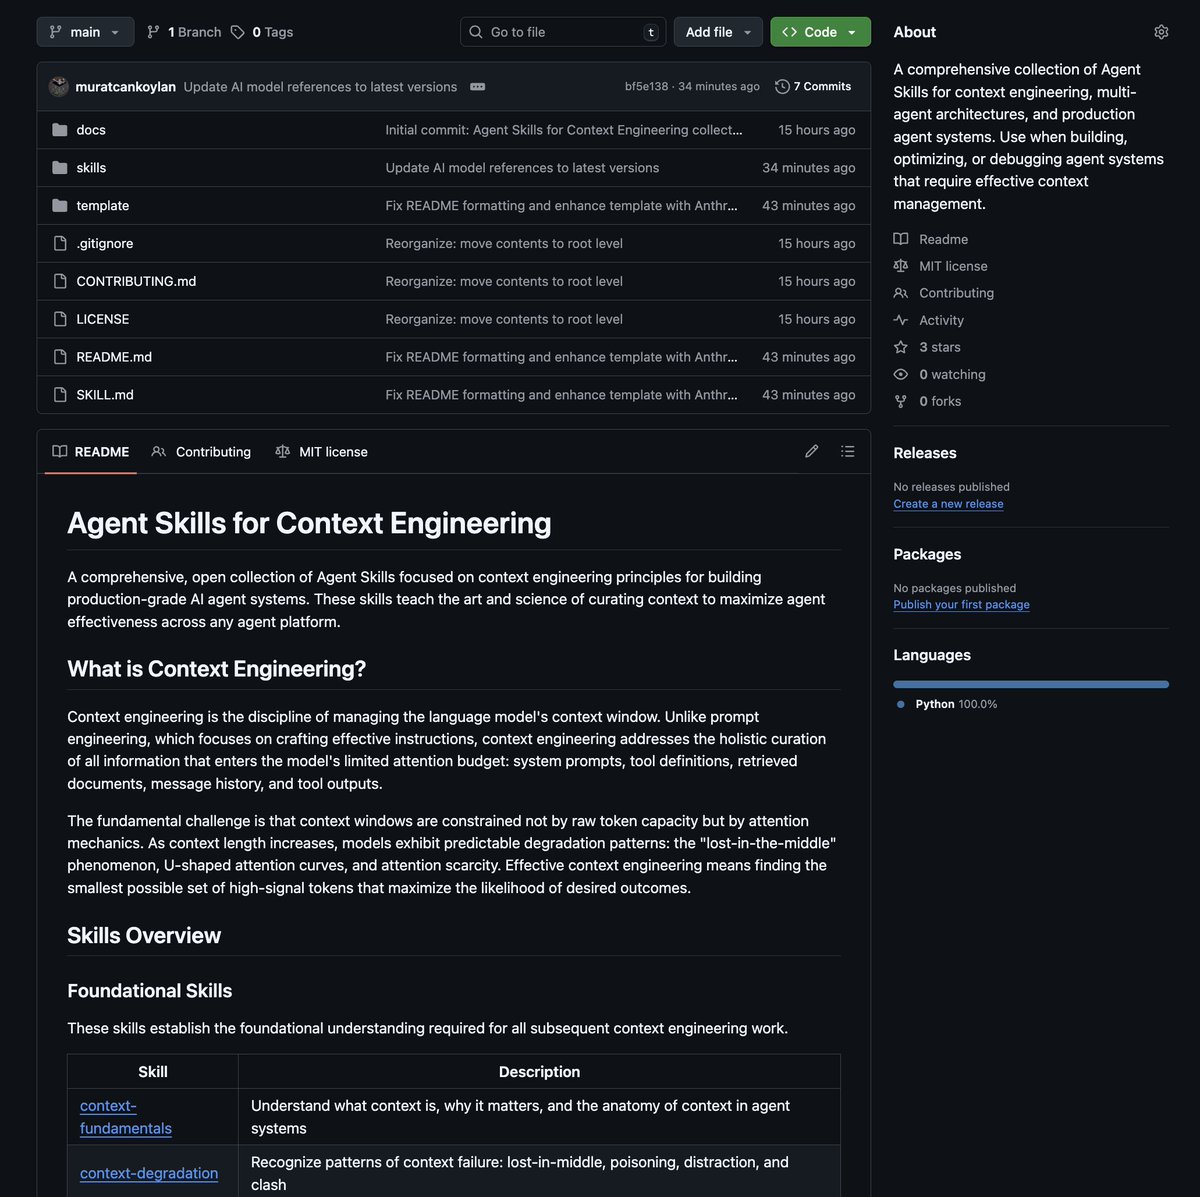Click the forks icon in sidebar
1200x1197 pixels.
pyautogui.click(x=901, y=401)
